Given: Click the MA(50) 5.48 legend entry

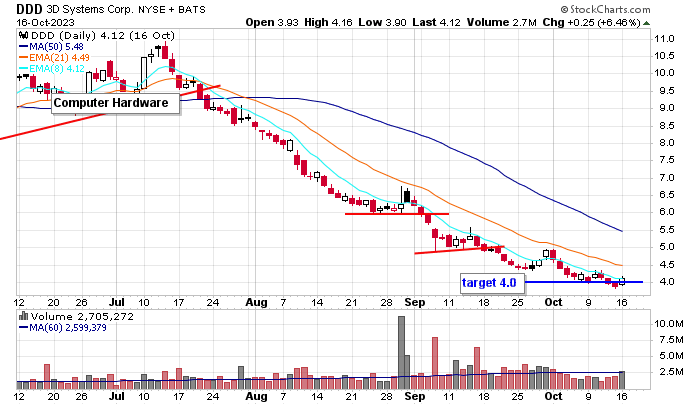Looking at the screenshot, I should point(51,46).
